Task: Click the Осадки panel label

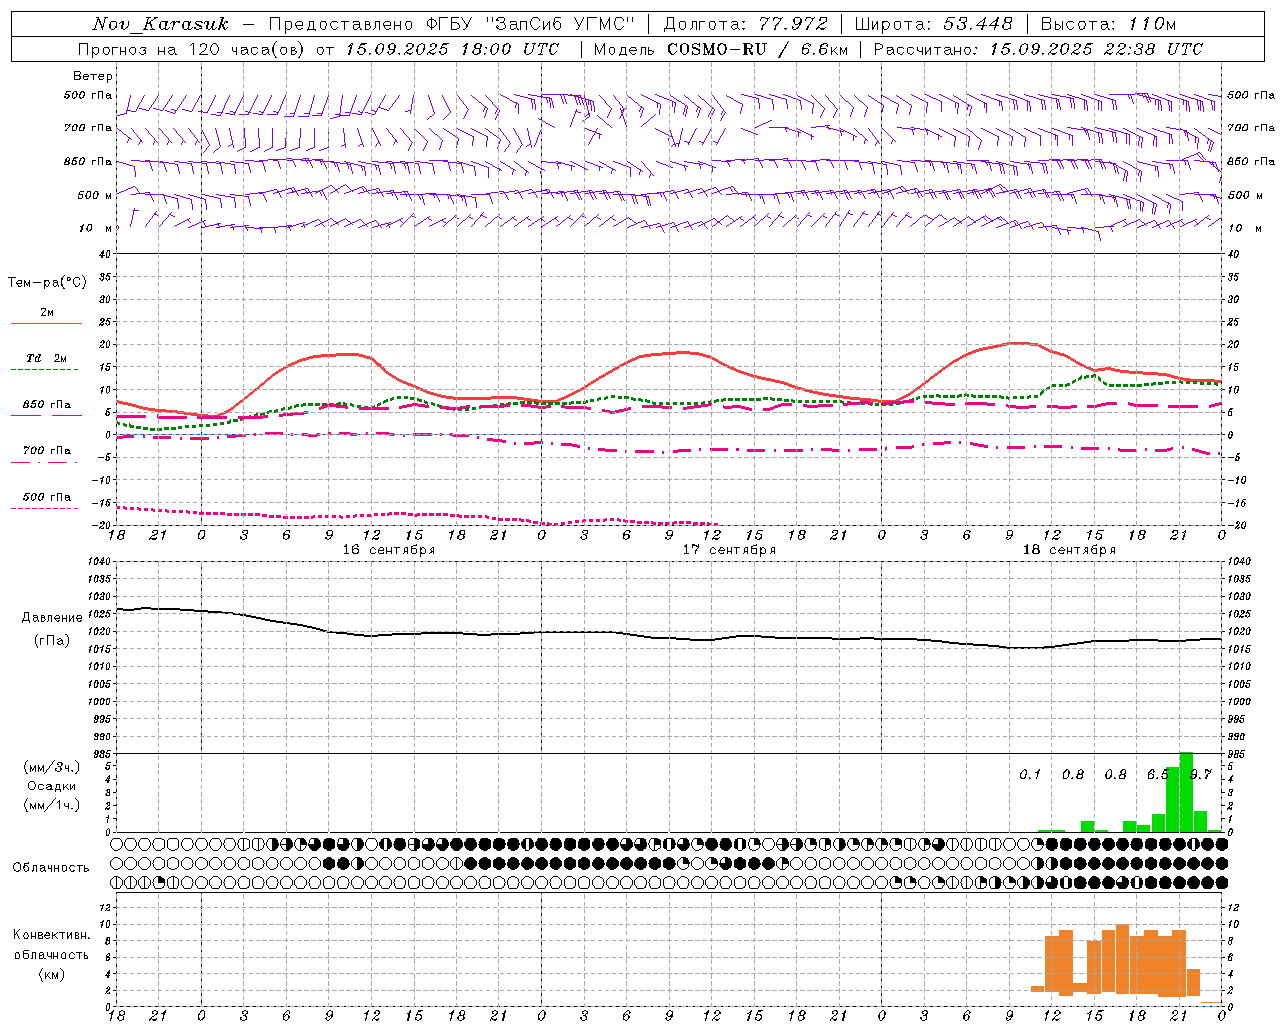Action: (x=52, y=786)
